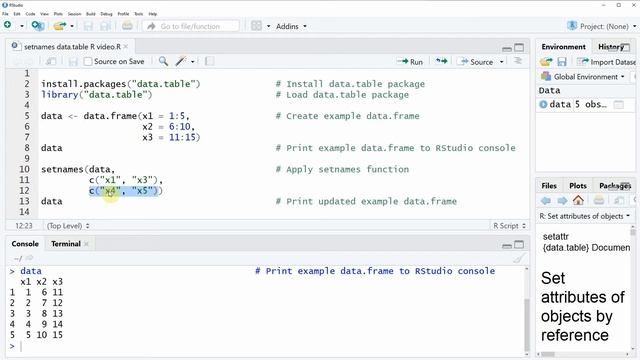Create a new file with the green plus icon
The width and height of the screenshot is (640, 360).
(8, 25)
